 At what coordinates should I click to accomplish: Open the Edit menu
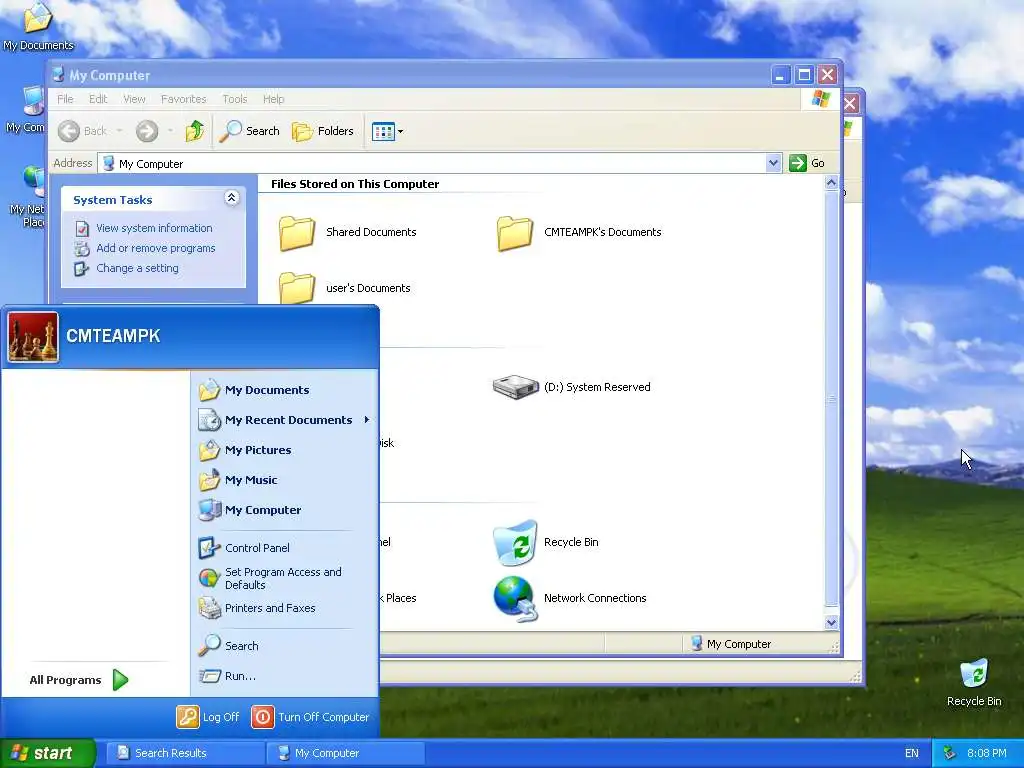(98, 99)
